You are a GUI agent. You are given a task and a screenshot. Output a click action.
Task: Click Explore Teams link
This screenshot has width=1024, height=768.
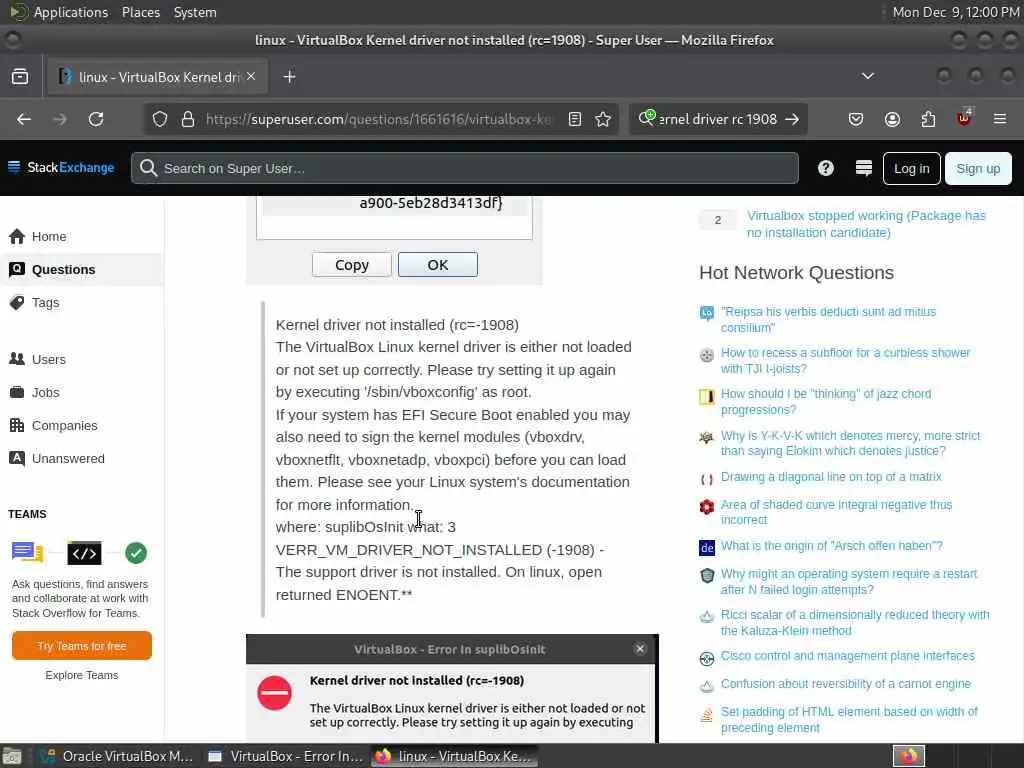(x=82, y=675)
